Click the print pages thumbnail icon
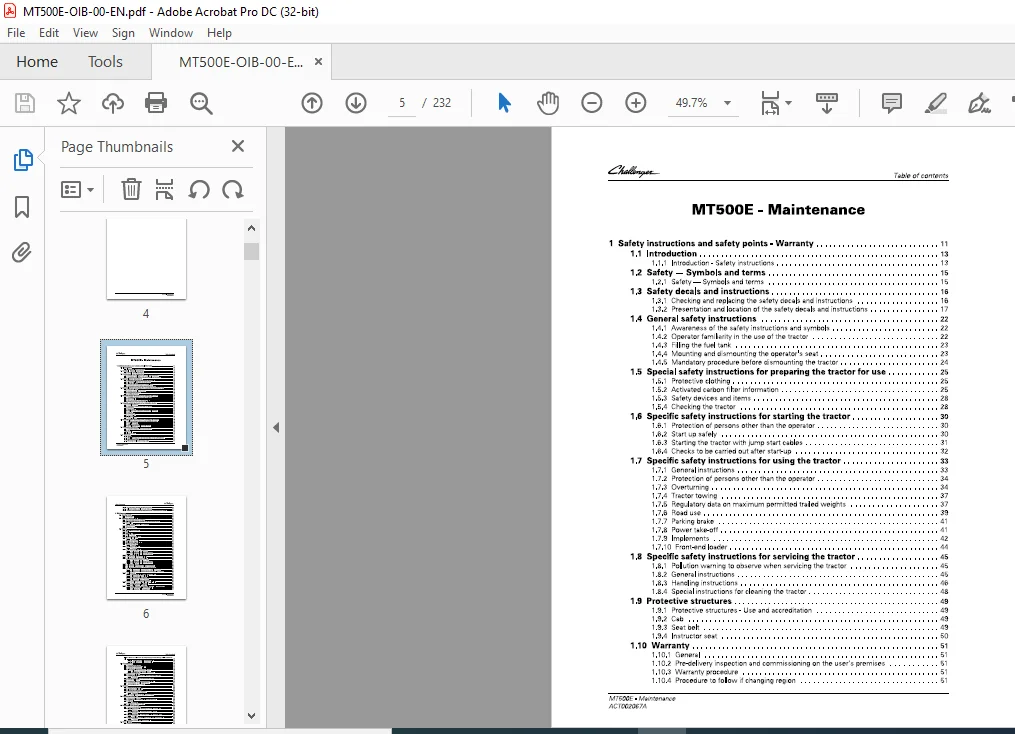Image resolution: width=1015 pixels, height=734 pixels. pyautogui.click(x=164, y=190)
